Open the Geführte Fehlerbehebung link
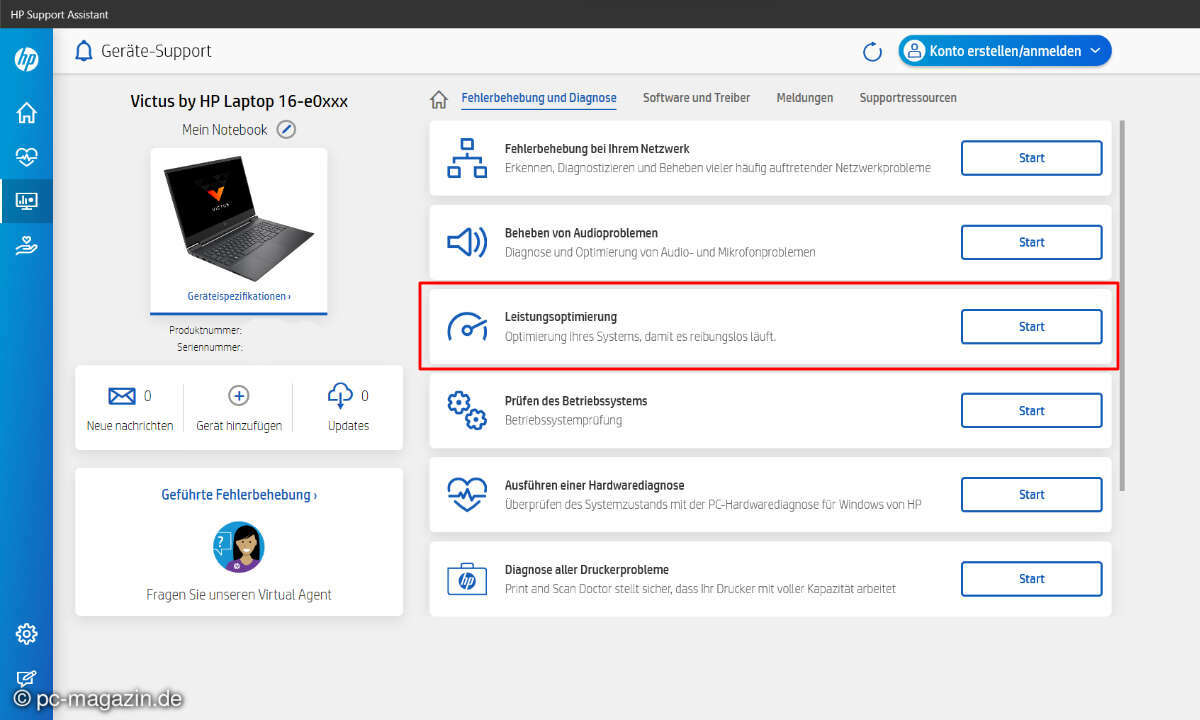Screen dimensions: 1200x720 pyautogui.click(x=239, y=495)
